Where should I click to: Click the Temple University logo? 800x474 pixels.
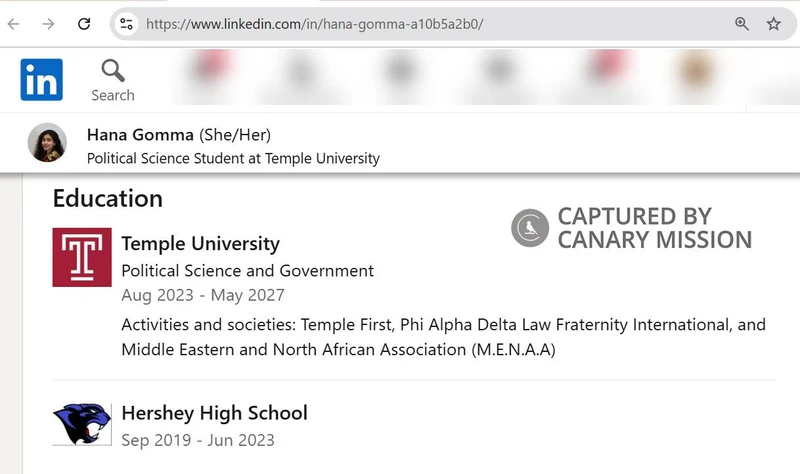click(x=82, y=258)
